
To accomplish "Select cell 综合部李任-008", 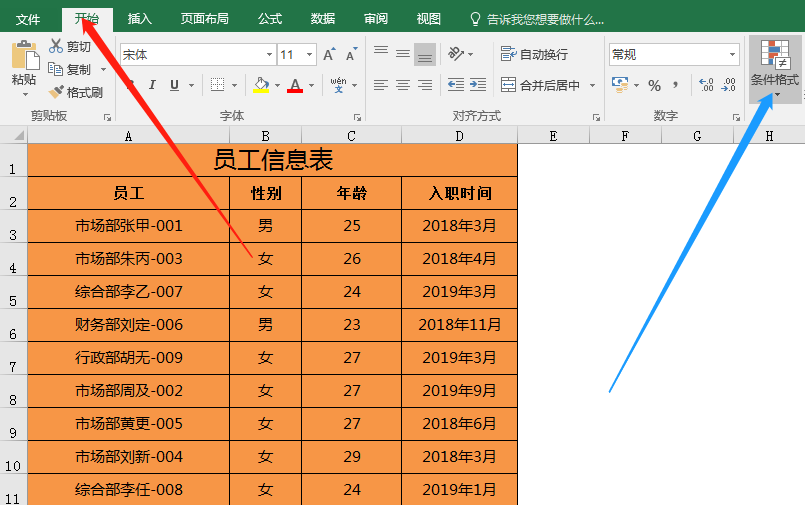I will [128, 490].
